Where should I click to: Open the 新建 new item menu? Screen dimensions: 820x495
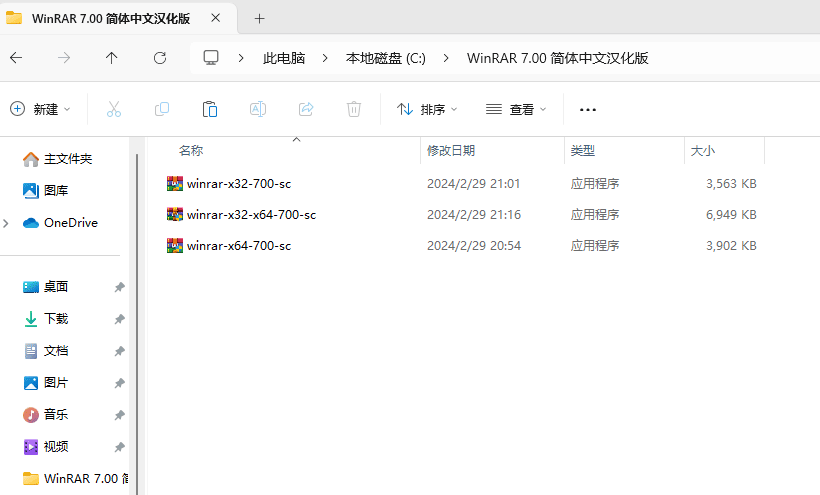(x=40, y=109)
